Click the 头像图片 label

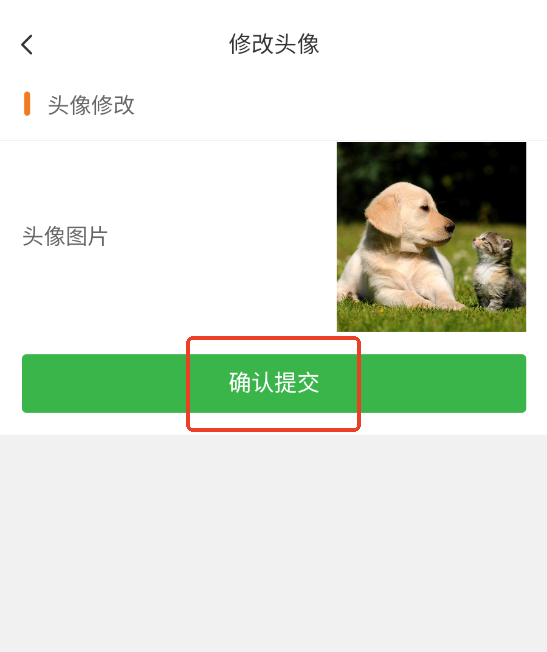(x=65, y=236)
